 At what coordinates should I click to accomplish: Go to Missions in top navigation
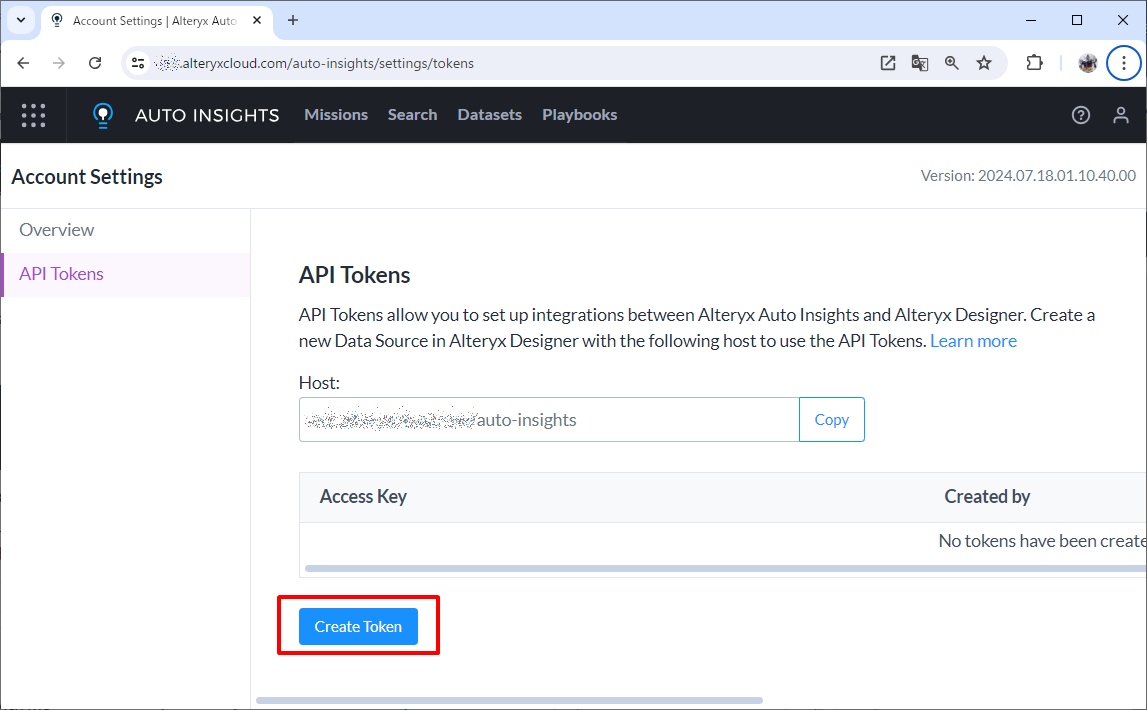pos(336,115)
